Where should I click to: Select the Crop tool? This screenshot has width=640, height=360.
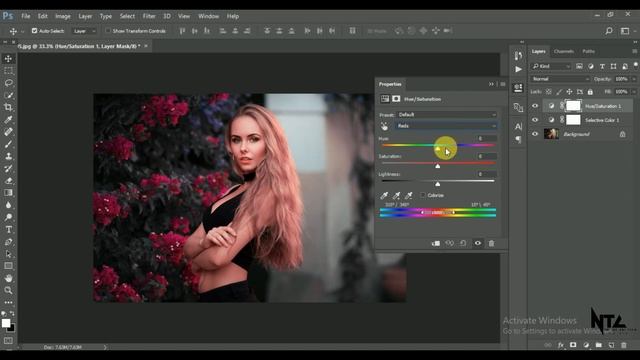click(x=8, y=107)
